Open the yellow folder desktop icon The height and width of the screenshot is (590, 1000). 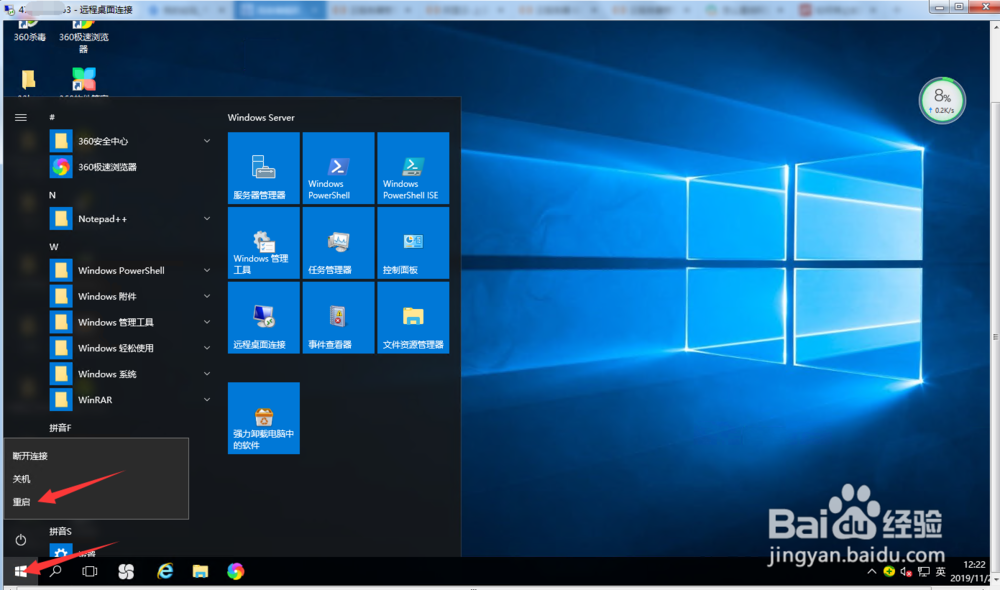click(28, 82)
